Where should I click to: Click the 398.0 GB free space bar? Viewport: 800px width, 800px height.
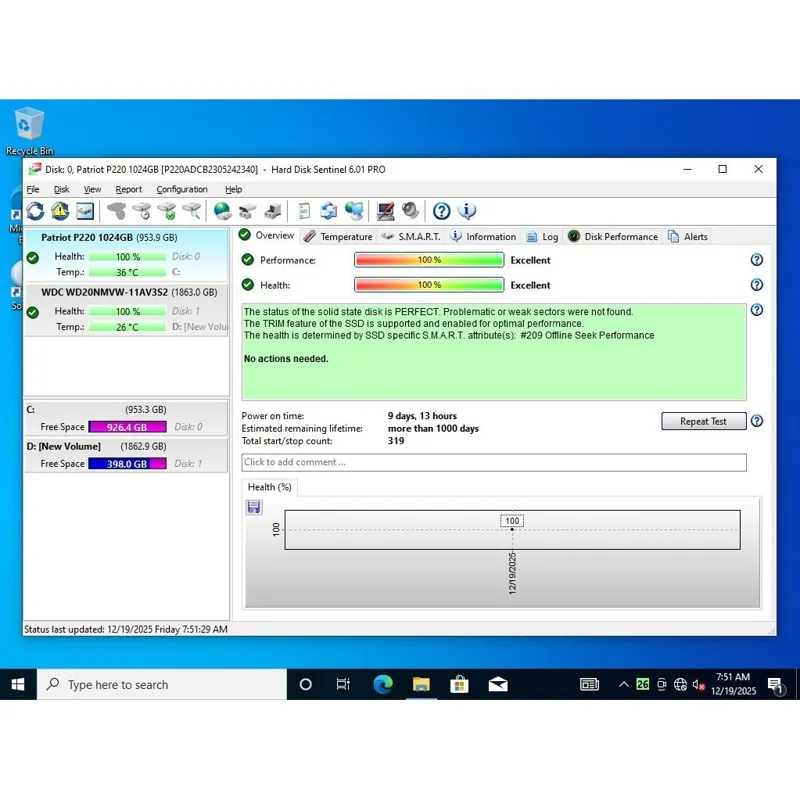point(127,464)
